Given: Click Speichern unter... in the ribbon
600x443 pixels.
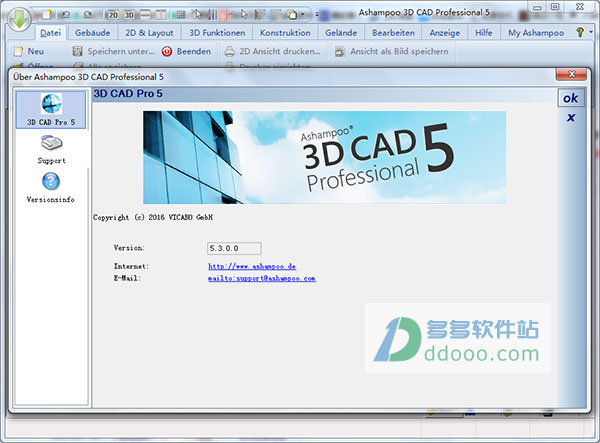Looking at the screenshot, I should pyautogui.click(x=113, y=51).
